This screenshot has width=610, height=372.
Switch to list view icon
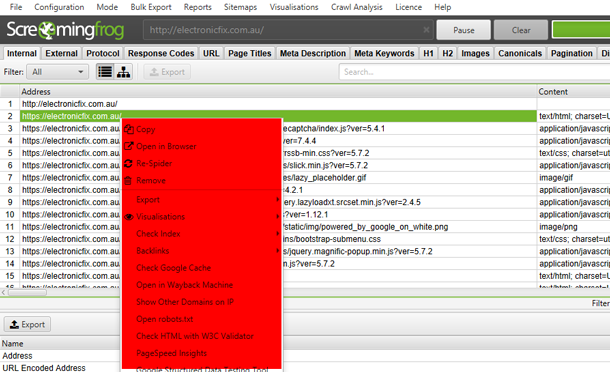coord(105,72)
